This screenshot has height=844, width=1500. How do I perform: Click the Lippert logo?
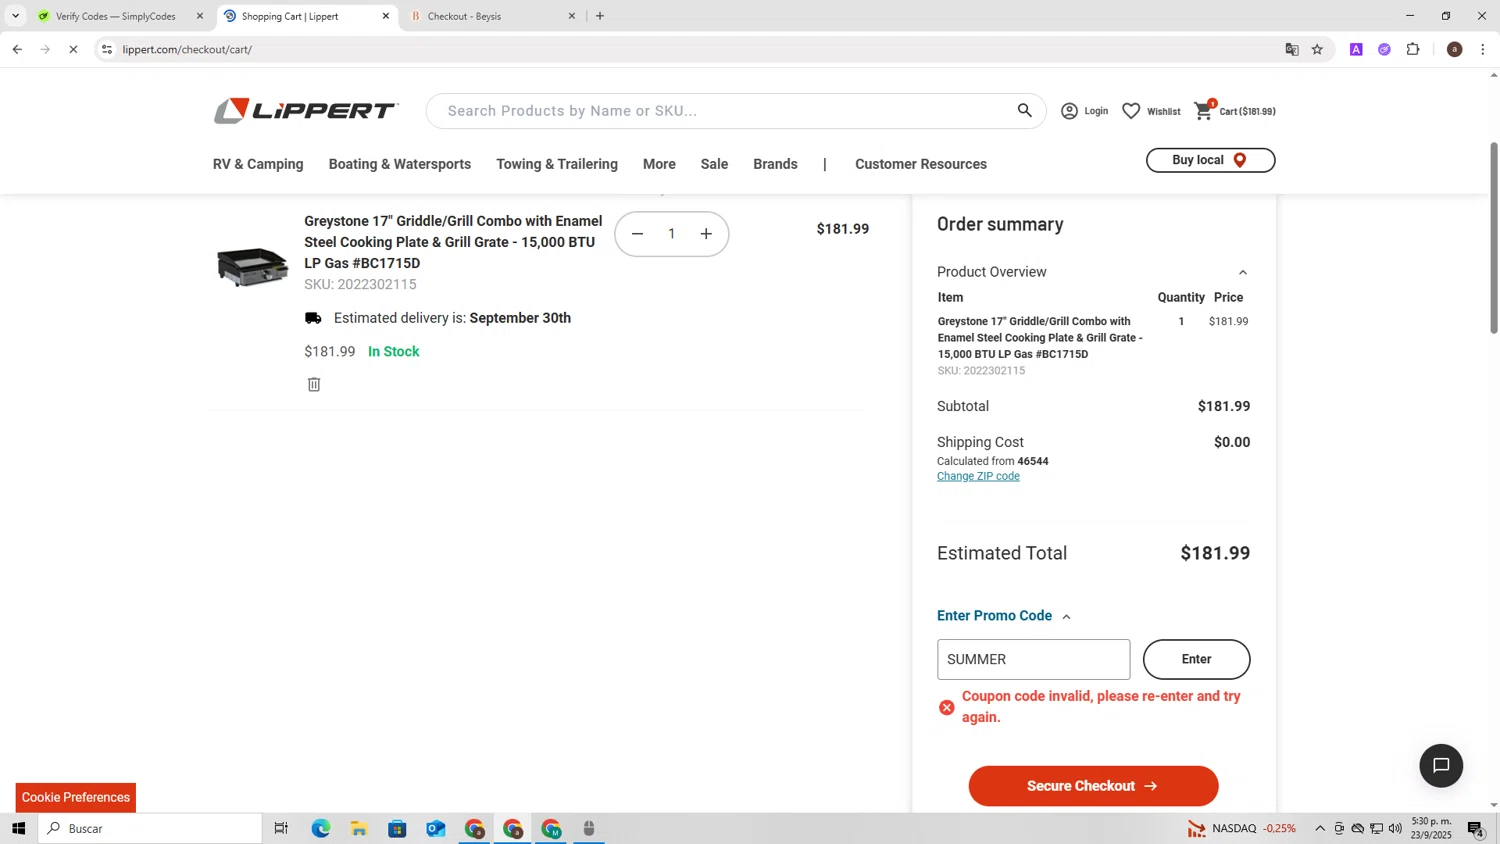click(306, 111)
